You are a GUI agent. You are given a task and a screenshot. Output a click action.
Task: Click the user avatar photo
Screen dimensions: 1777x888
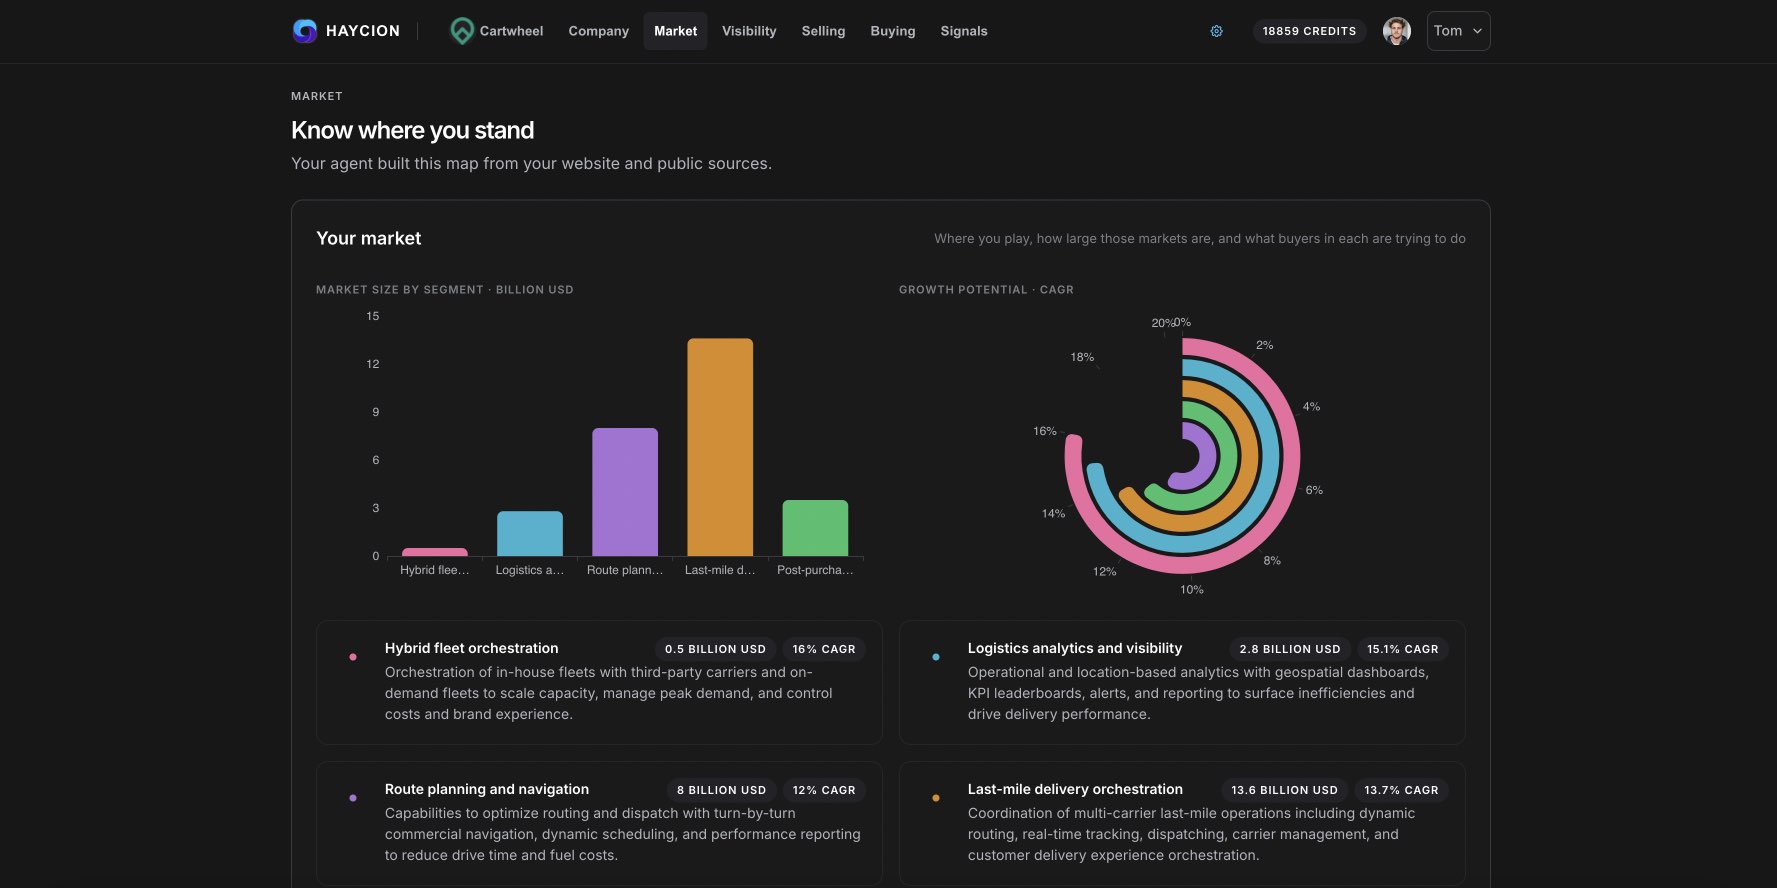[x=1397, y=31]
